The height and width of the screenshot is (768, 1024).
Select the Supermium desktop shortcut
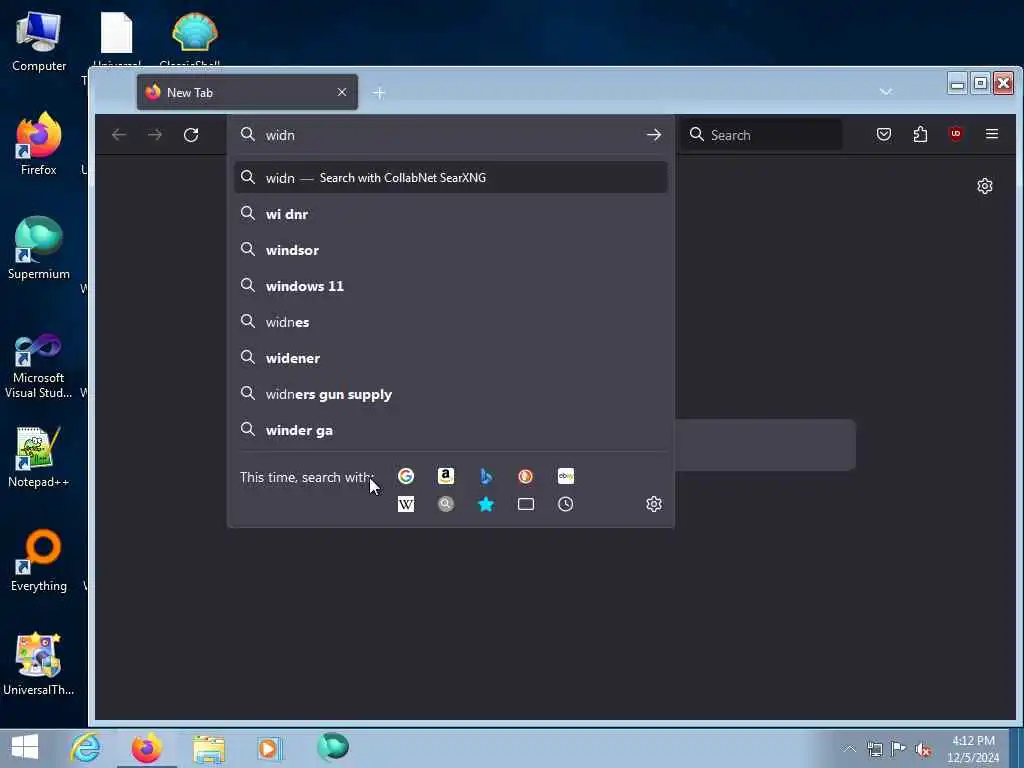[x=39, y=248]
